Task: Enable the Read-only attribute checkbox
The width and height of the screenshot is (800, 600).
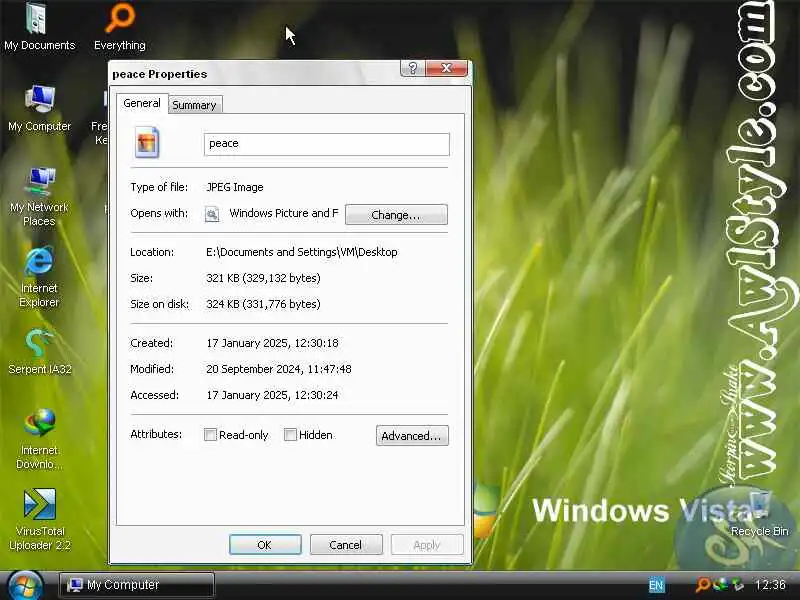Action: 210,435
